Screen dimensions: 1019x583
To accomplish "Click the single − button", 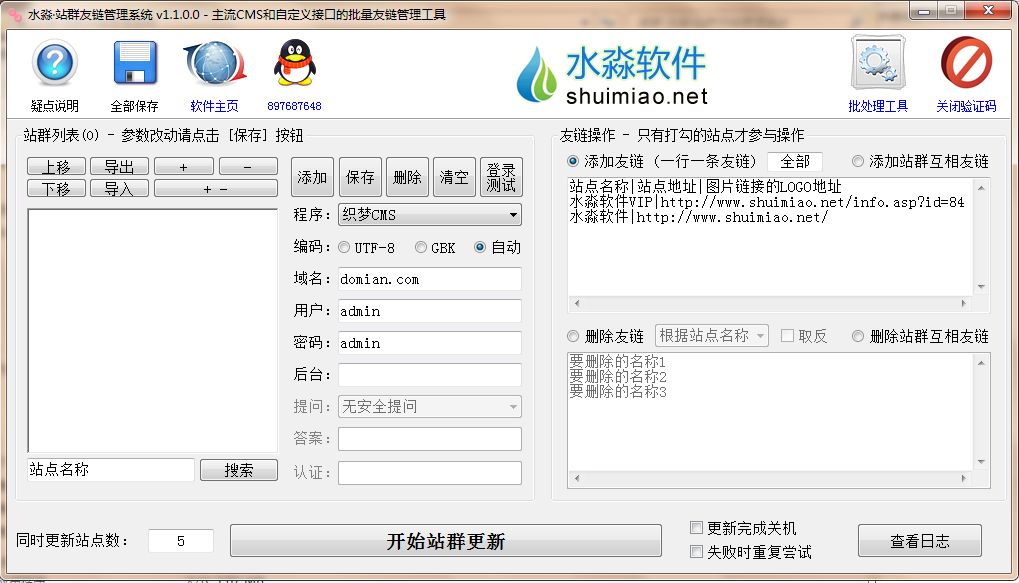I will pyautogui.click(x=248, y=167).
